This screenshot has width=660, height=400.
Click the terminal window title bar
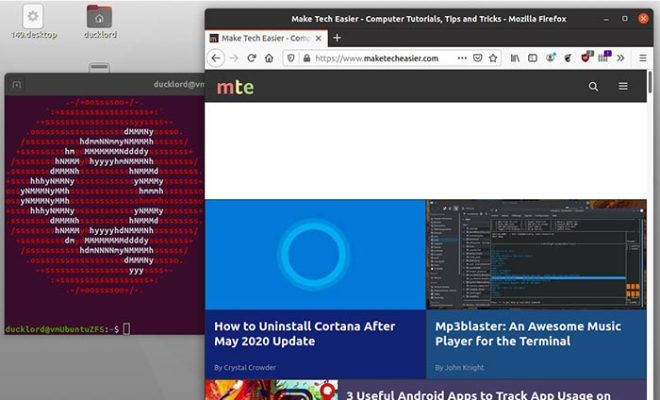click(x=105, y=84)
